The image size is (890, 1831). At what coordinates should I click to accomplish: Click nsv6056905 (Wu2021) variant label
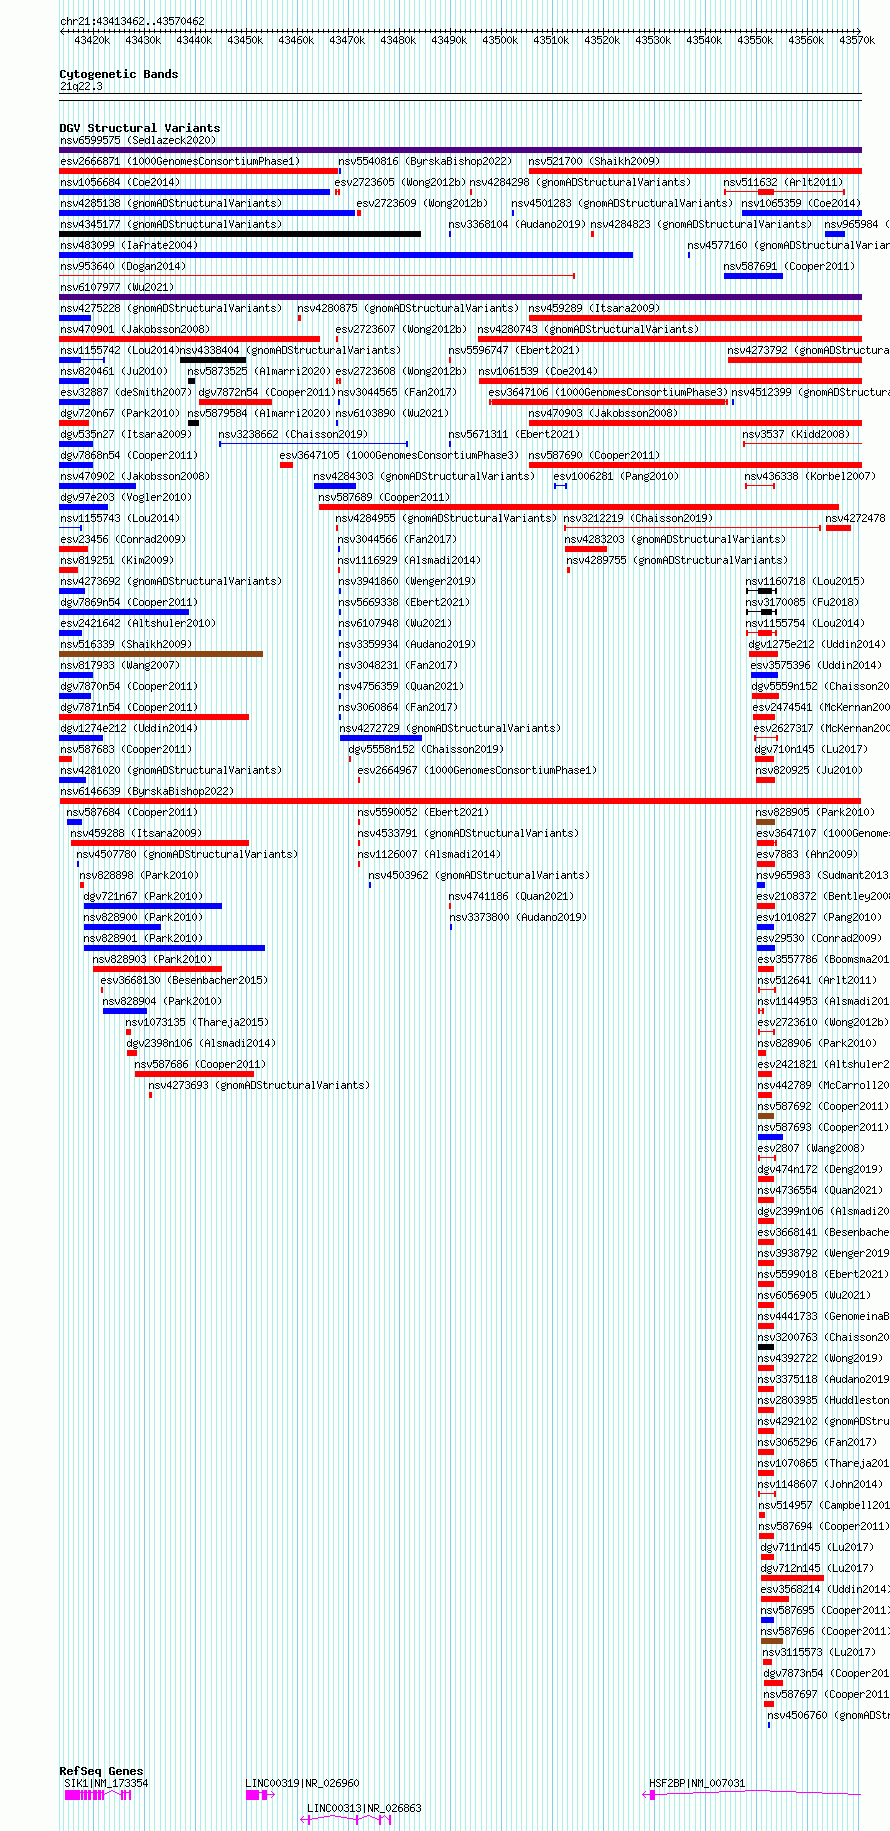814,1296
